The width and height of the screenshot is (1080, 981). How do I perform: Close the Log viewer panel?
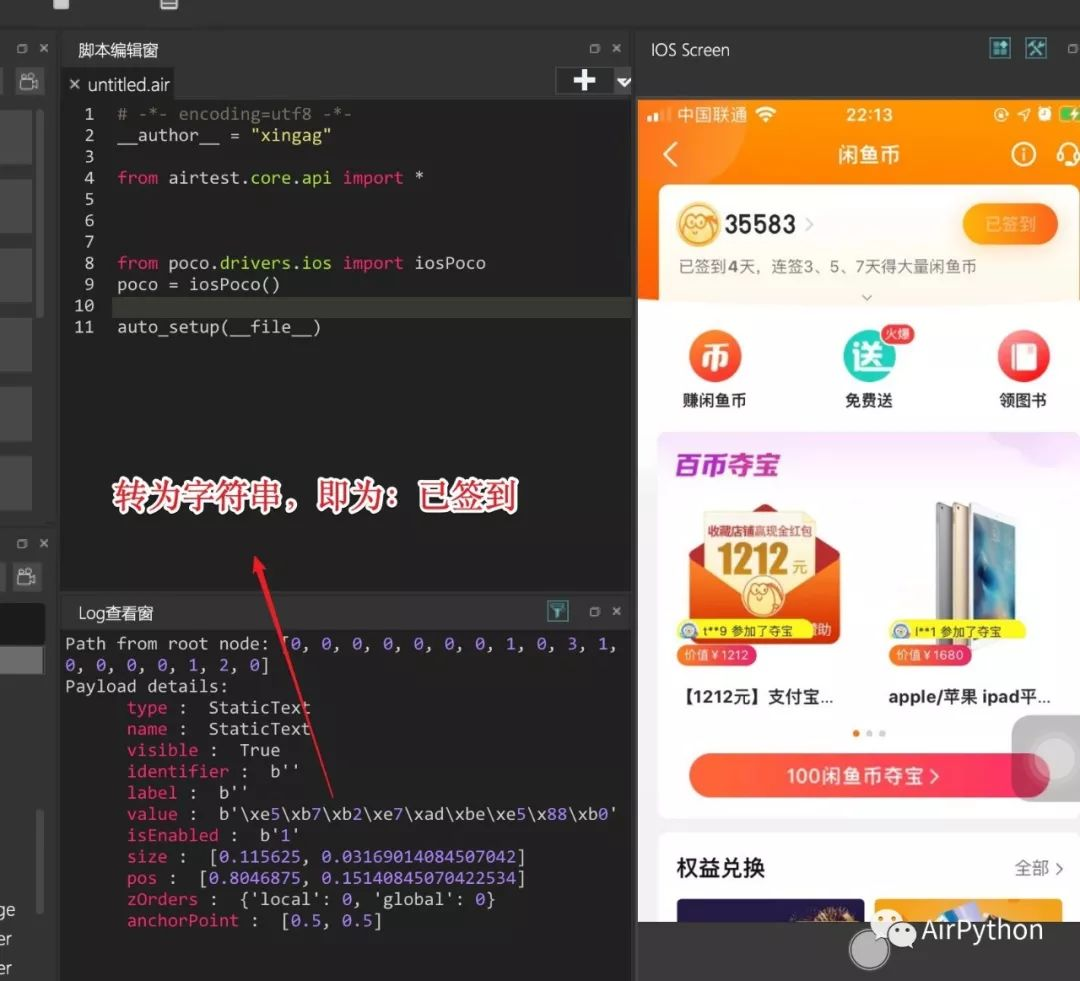[616, 611]
